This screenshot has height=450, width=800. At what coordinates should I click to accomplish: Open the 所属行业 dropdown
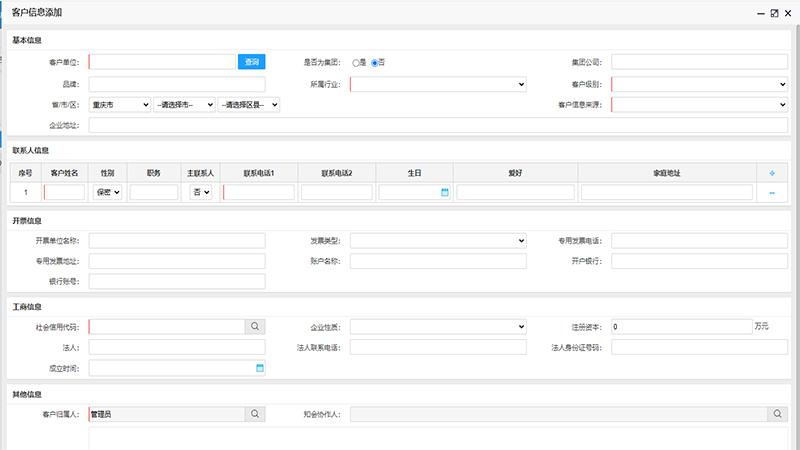pyautogui.click(x=438, y=84)
